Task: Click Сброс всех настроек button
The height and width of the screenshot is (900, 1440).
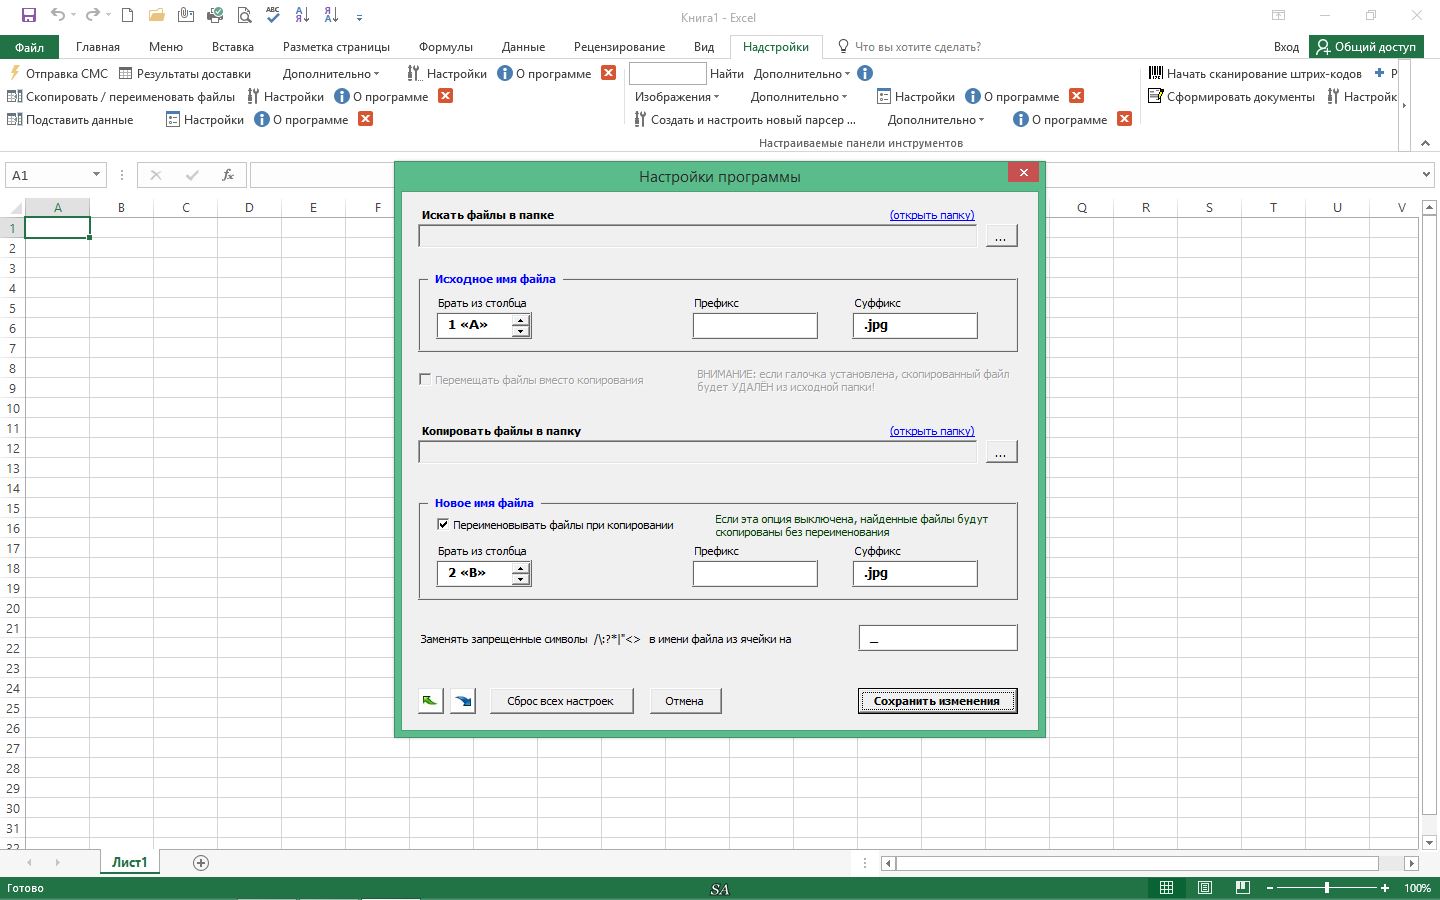Action: (561, 701)
